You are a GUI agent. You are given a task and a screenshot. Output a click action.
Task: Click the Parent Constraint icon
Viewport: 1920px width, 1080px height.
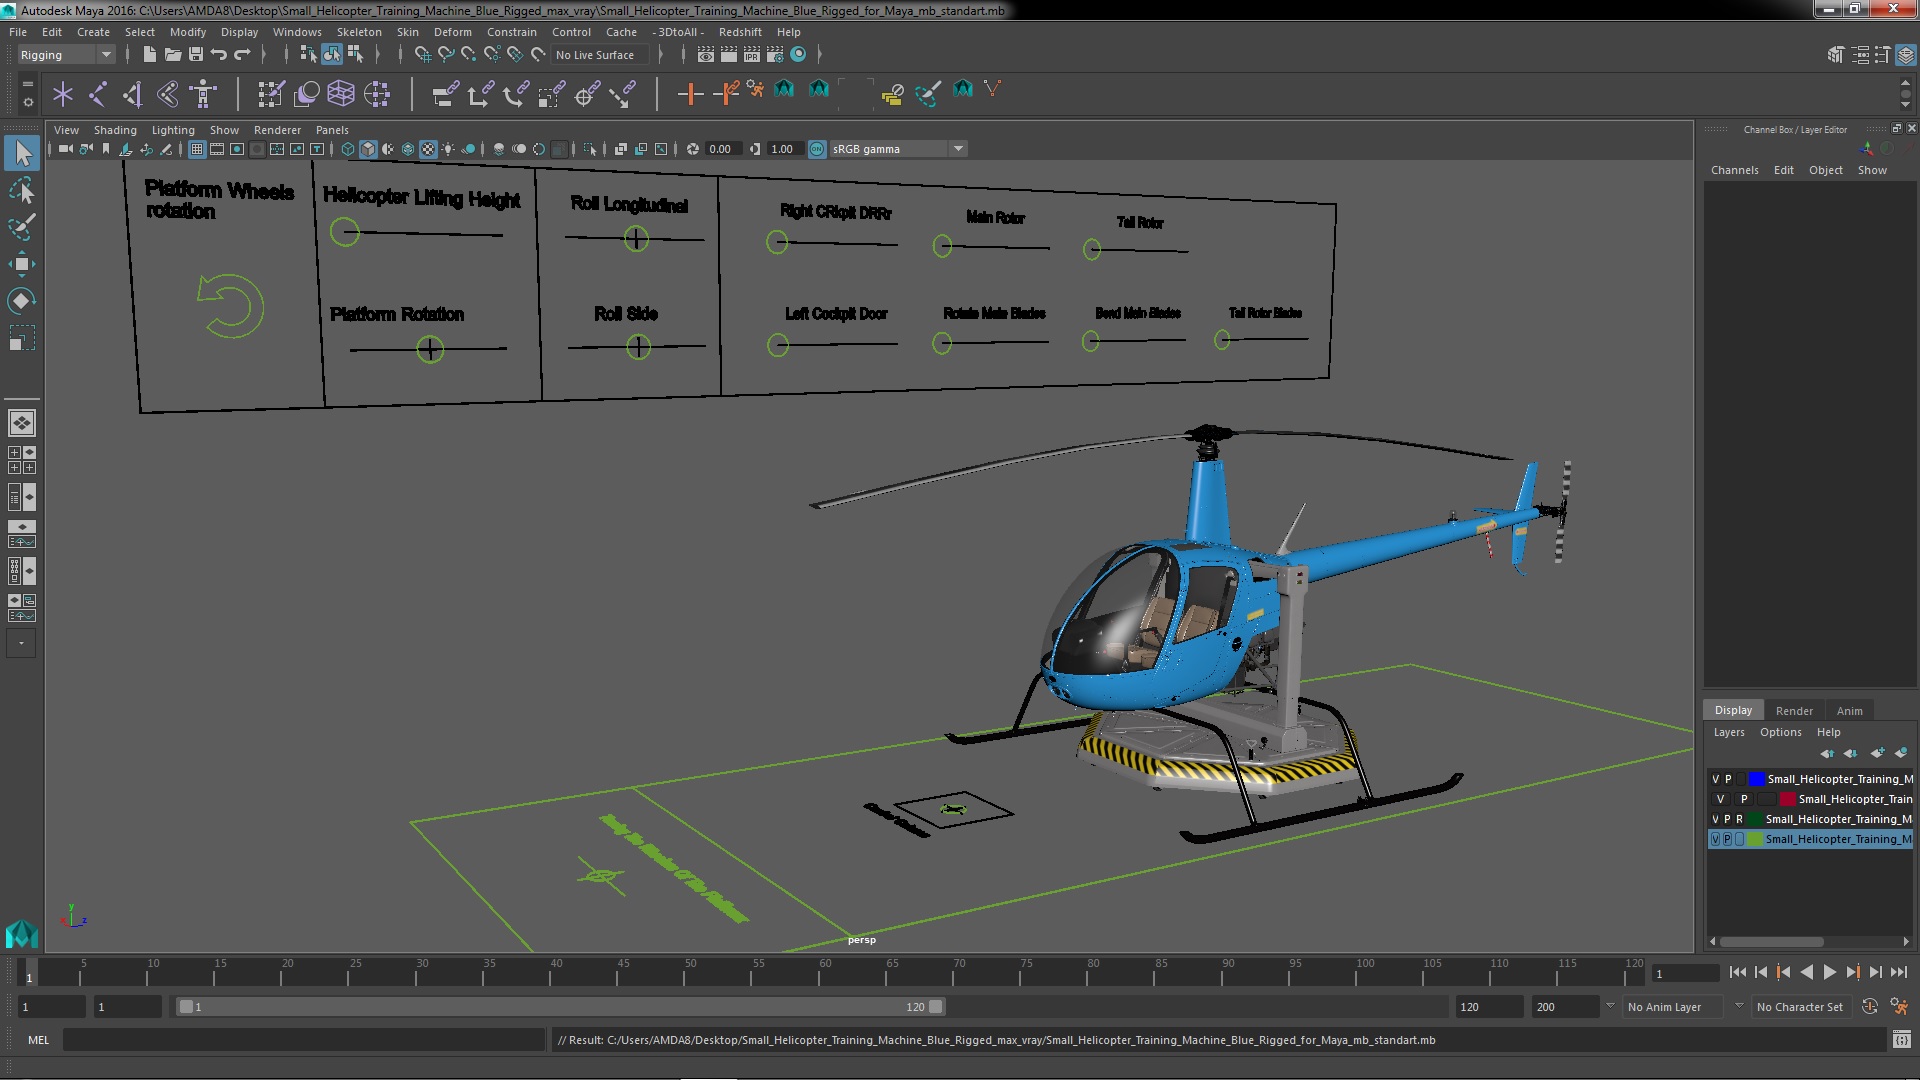click(446, 94)
